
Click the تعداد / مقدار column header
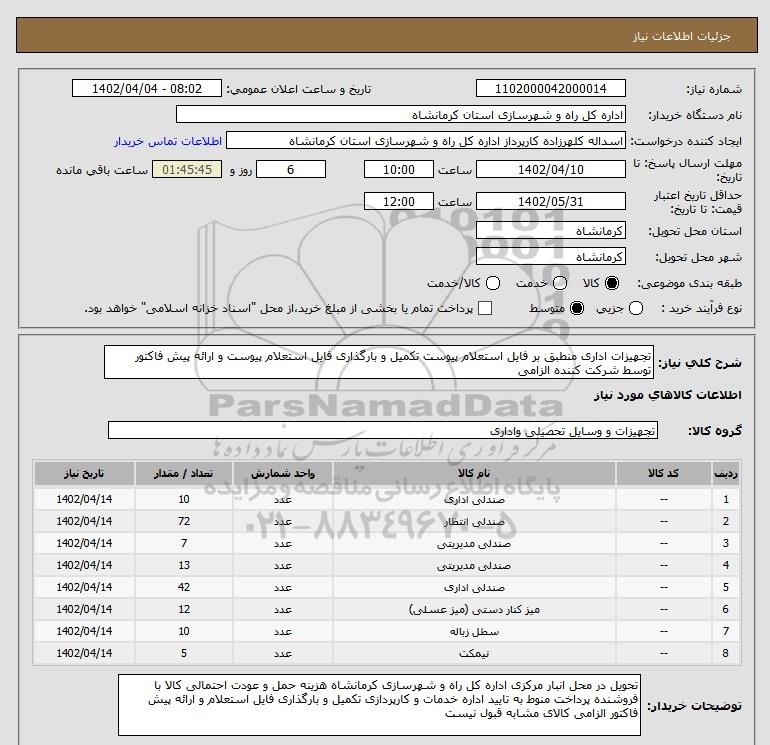click(184, 473)
